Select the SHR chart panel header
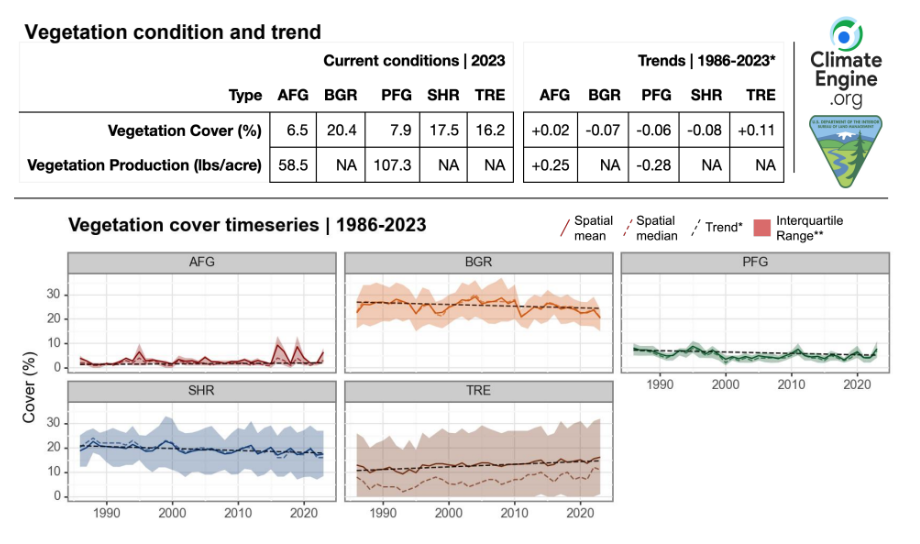The height and width of the screenshot is (544, 920). (203, 389)
